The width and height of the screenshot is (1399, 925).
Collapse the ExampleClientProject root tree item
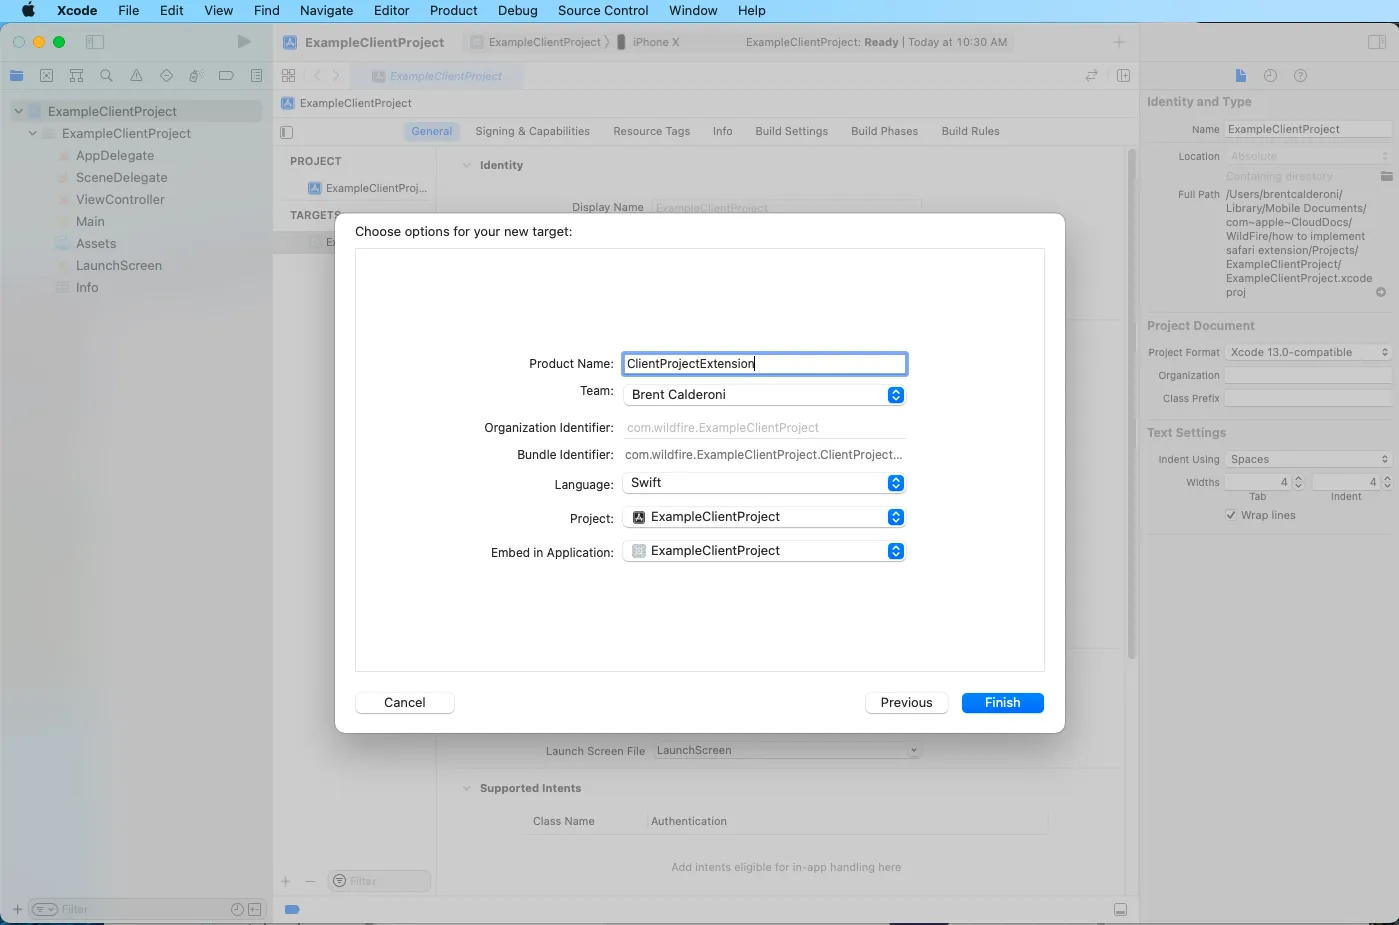point(18,111)
